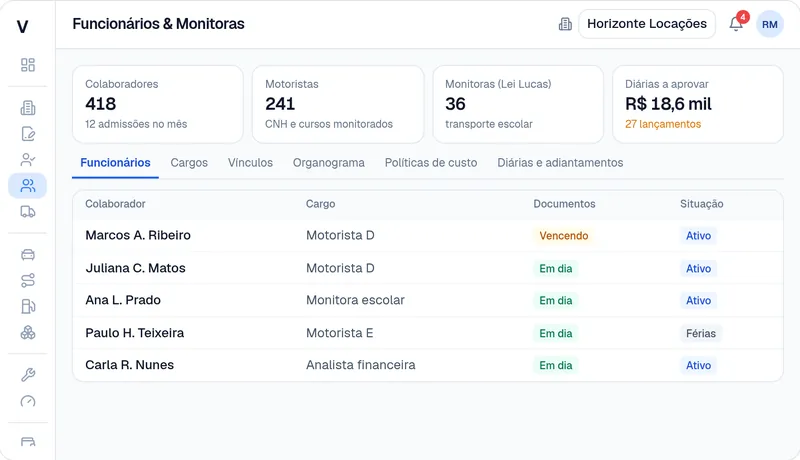Open the wrench maintenance icon
The width and height of the screenshot is (800, 460).
pos(28,375)
